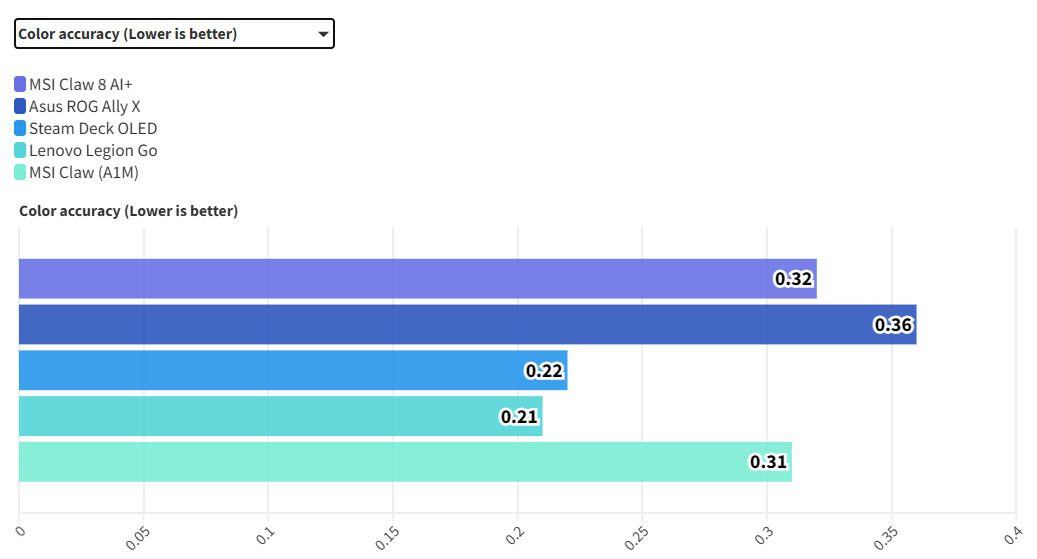Select the dark blue bar showing 0.36
This screenshot has width=1037, height=559.
click(x=450, y=324)
